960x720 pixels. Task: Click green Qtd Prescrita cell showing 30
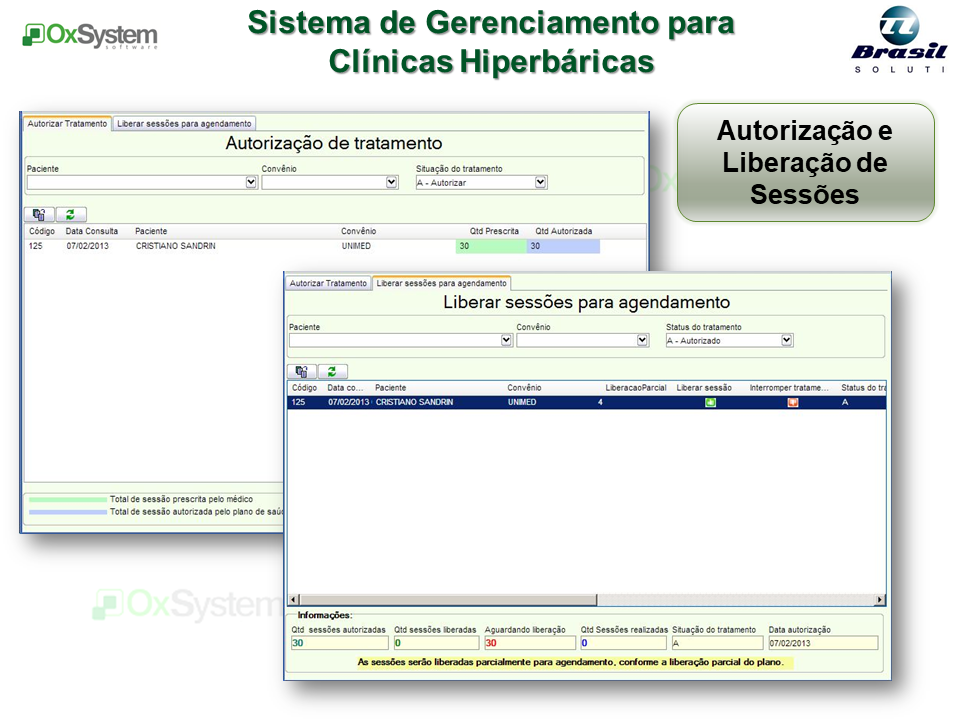pyautogui.click(x=490, y=246)
